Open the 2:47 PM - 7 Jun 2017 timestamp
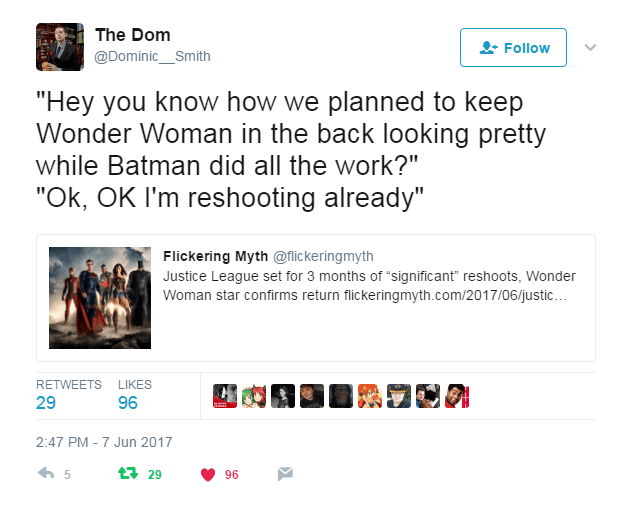 click(104, 441)
